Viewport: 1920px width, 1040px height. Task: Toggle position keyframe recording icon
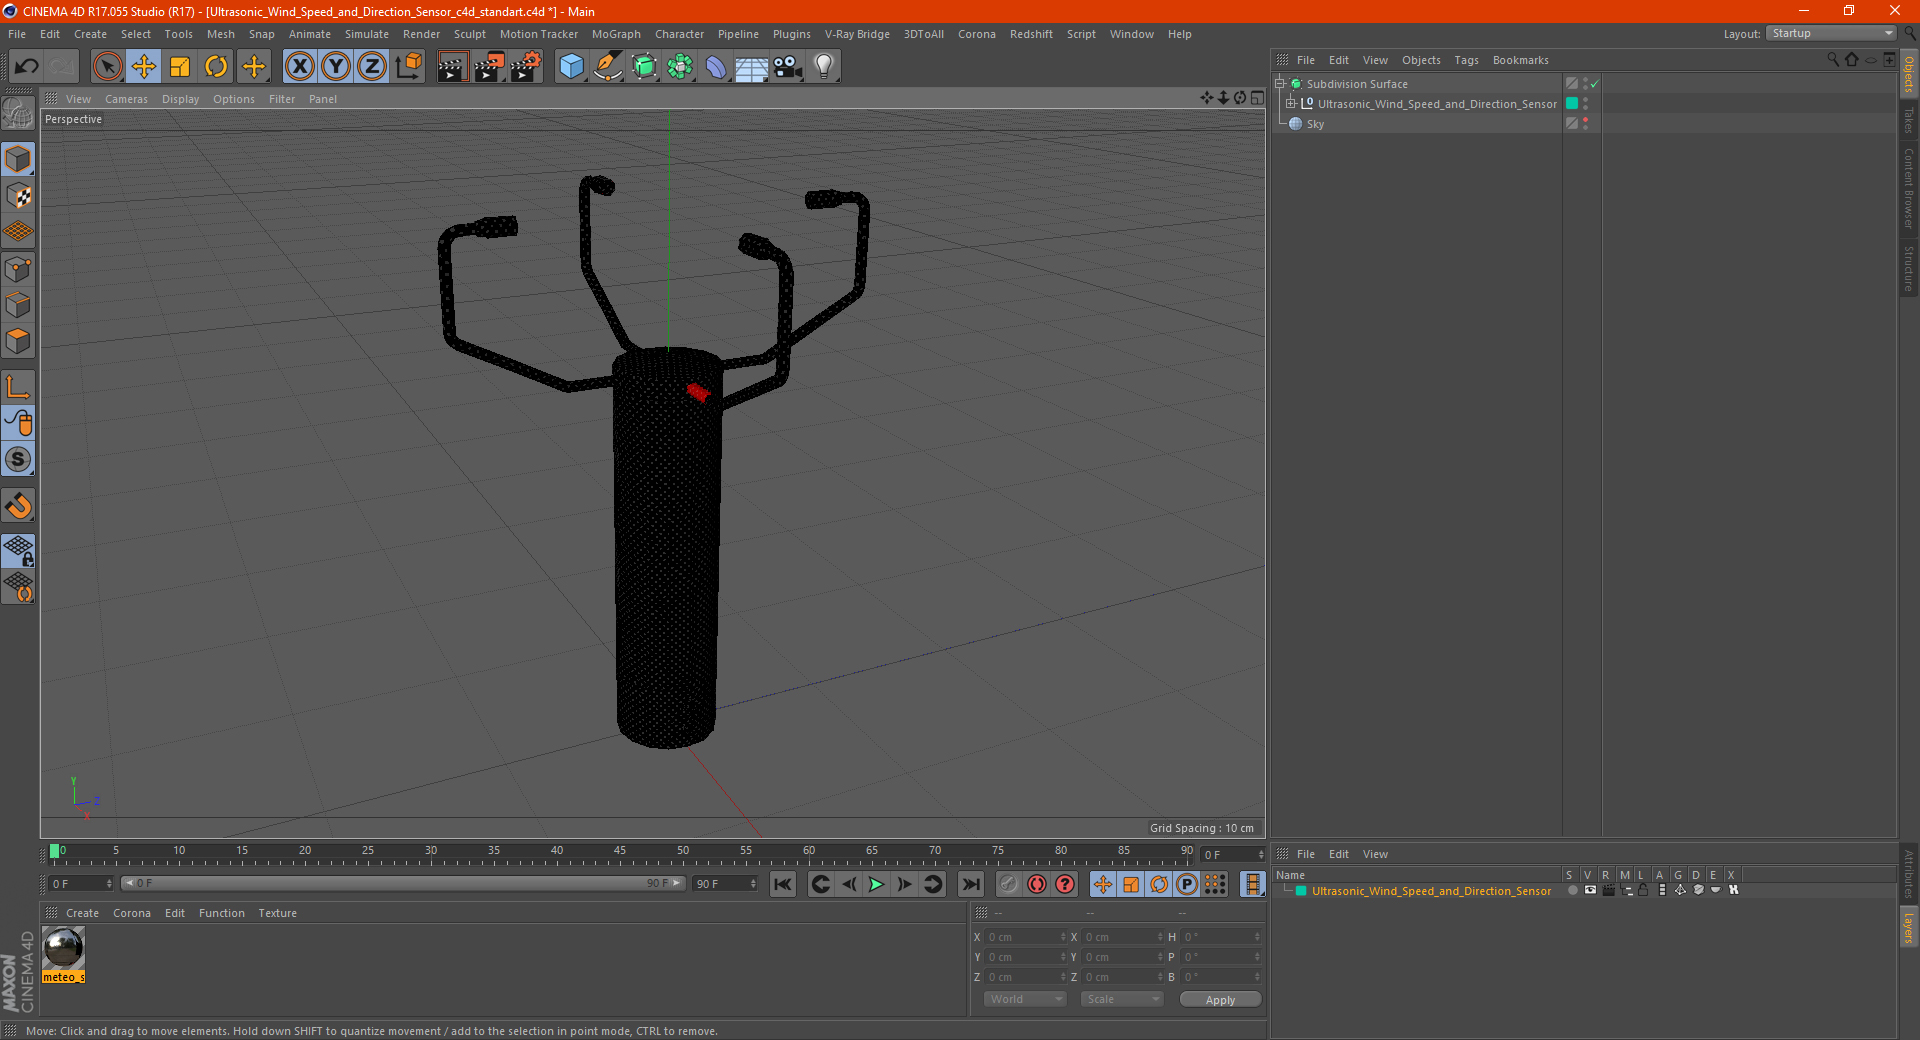(1102, 884)
